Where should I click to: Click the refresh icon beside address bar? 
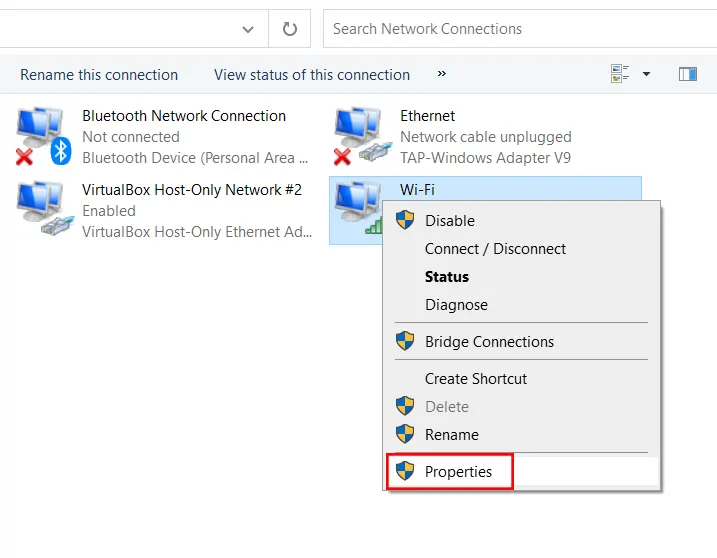[x=289, y=29]
